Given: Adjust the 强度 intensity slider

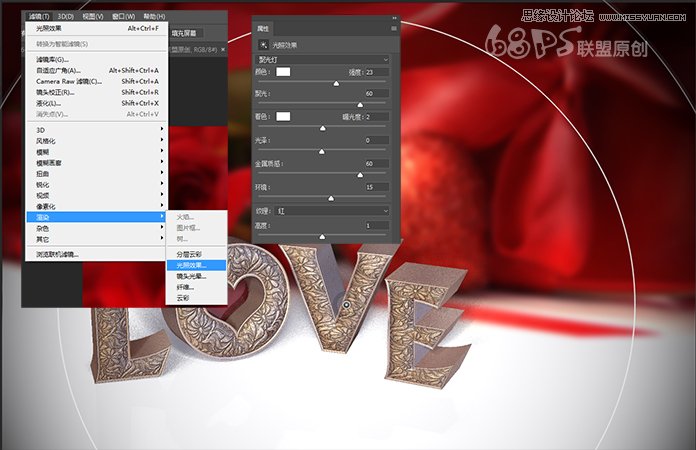Looking at the screenshot, I should (x=336, y=83).
